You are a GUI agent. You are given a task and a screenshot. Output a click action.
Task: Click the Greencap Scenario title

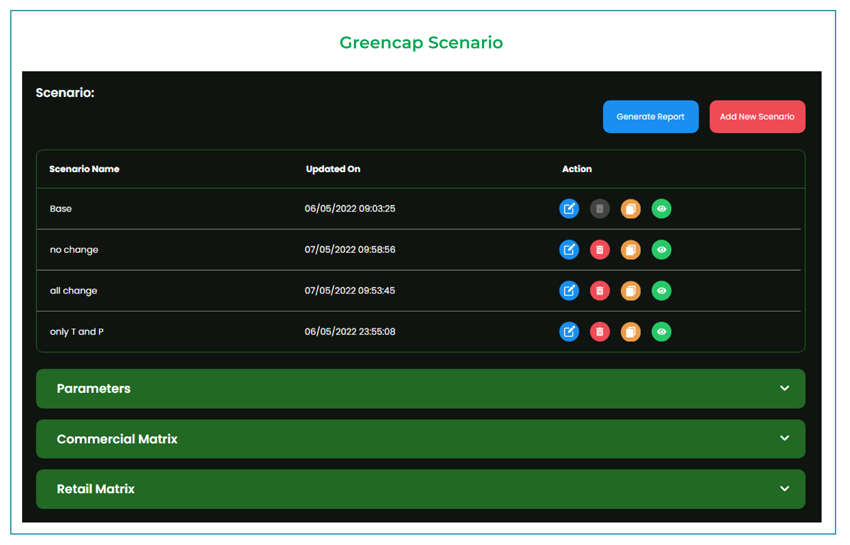tap(421, 42)
